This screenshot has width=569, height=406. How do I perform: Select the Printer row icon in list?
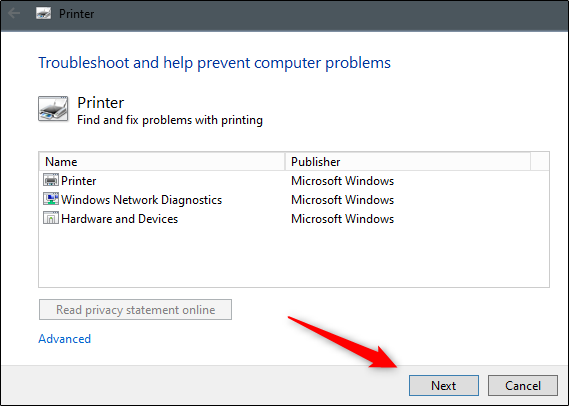point(50,180)
